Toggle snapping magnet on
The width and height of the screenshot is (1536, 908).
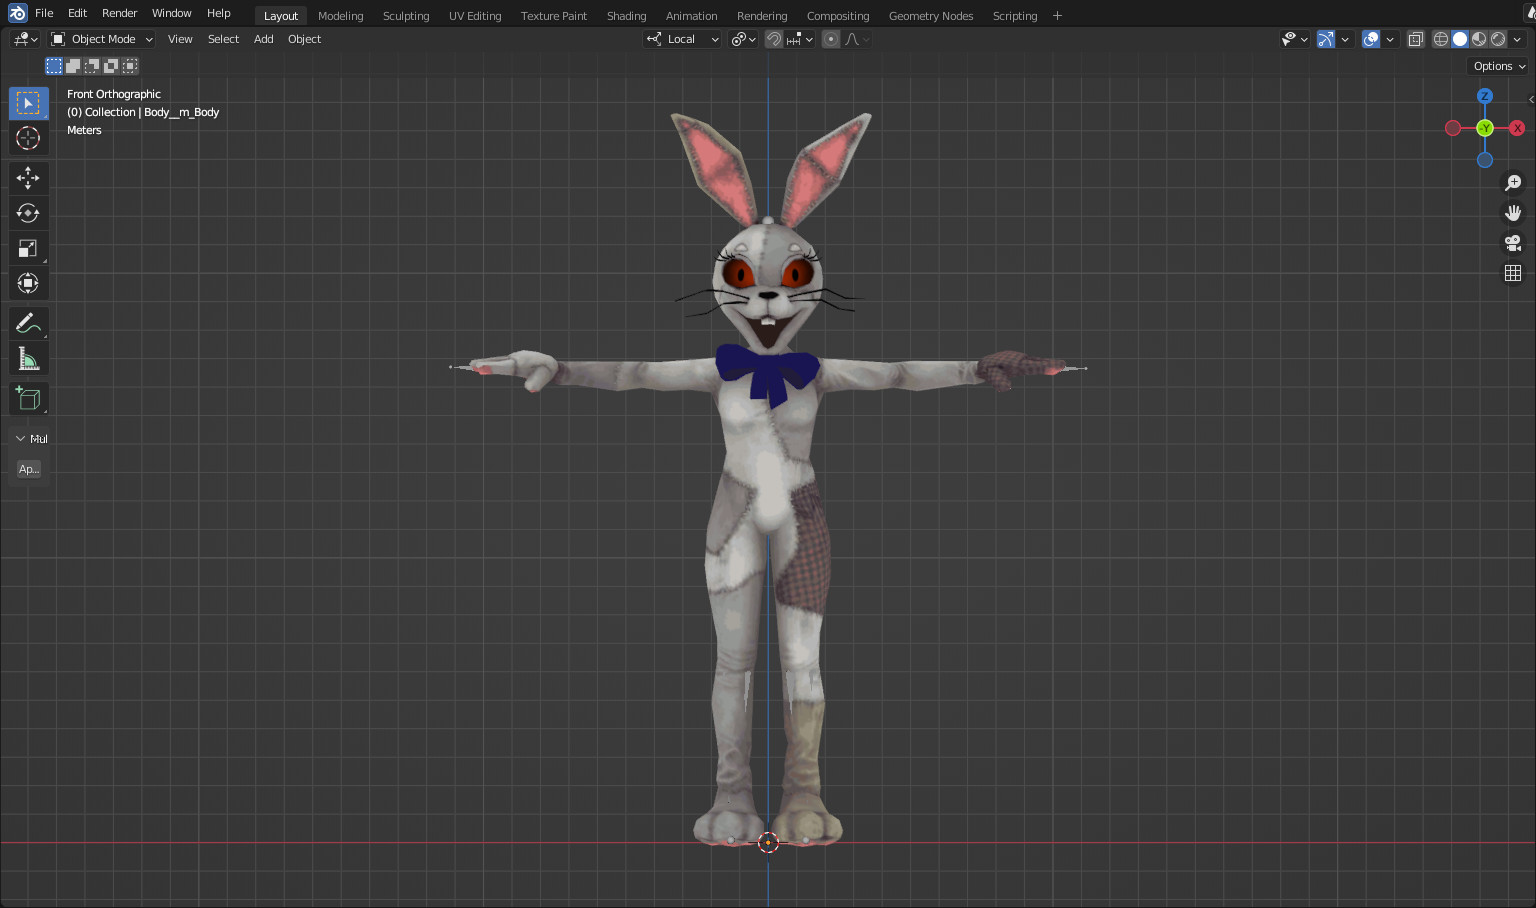[774, 39]
